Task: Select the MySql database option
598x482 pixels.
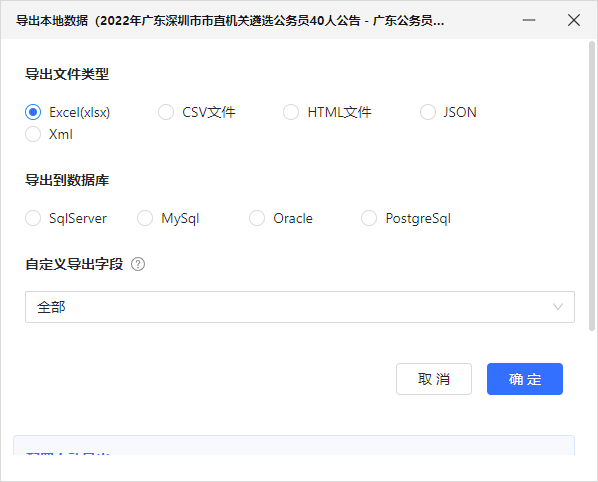Action: click(145, 218)
